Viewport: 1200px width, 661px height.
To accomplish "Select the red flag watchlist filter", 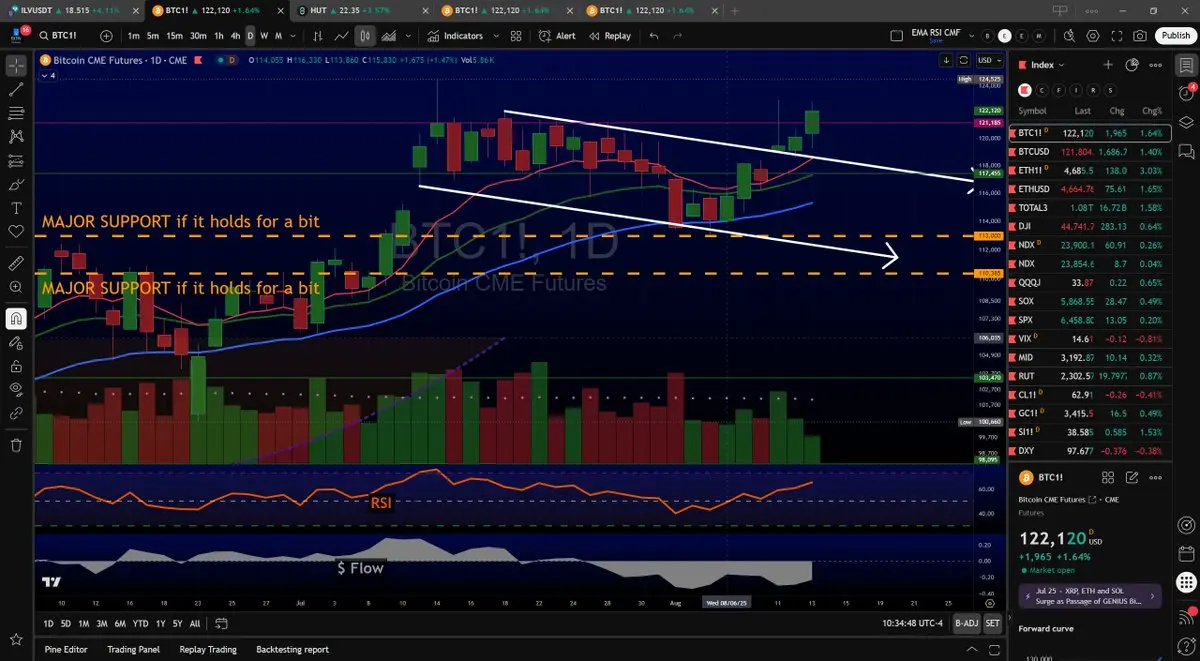I will (x=1023, y=89).
